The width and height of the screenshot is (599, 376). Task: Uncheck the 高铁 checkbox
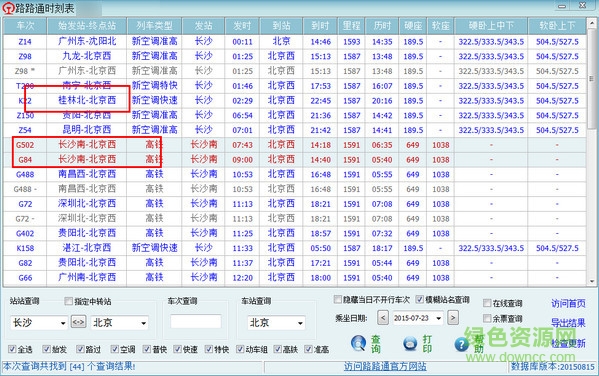point(278,349)
